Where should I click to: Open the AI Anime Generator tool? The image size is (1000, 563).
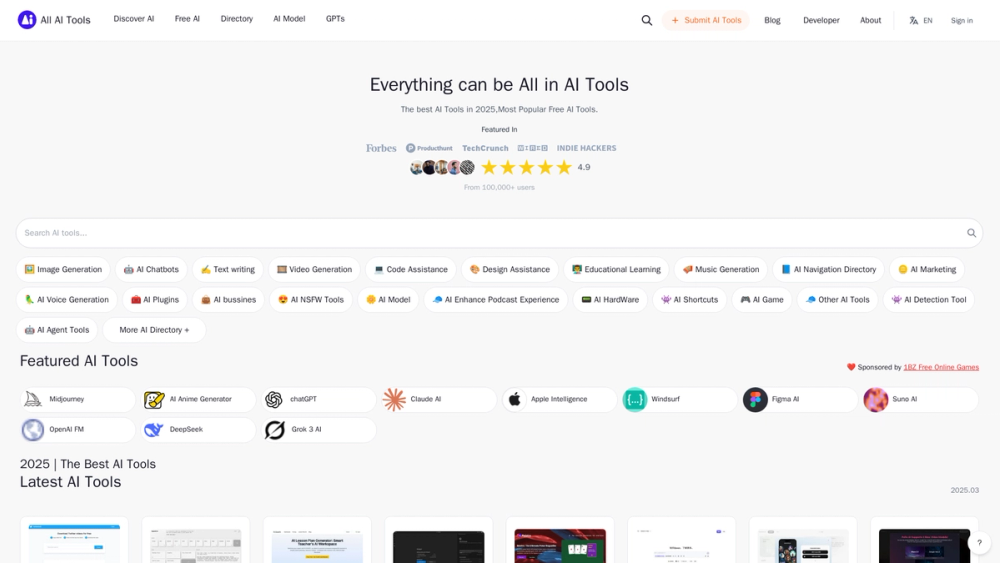point(198,400)
